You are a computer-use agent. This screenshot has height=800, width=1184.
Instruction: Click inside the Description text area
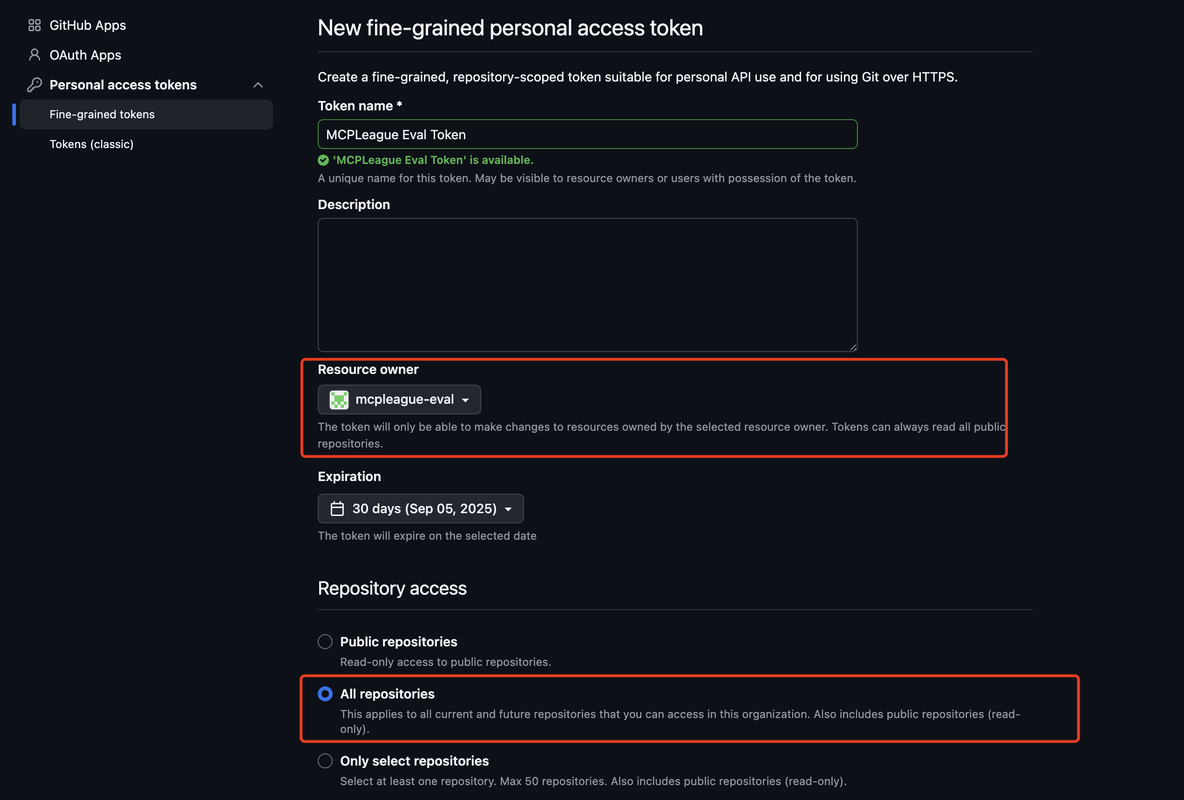tap(587, 283)
